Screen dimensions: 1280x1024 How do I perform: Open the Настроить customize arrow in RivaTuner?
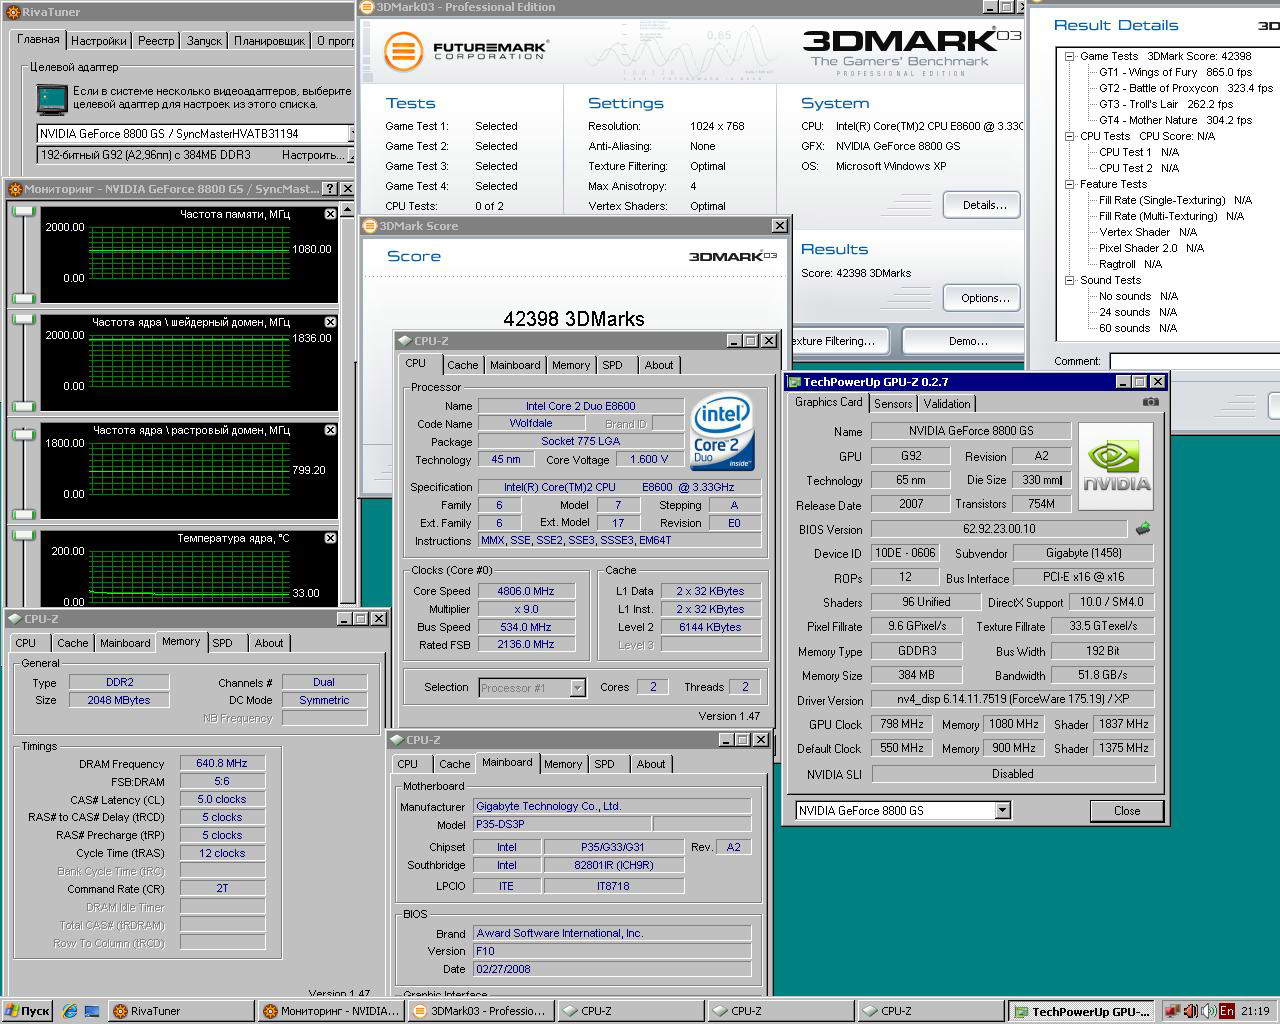(x=351, y=155)
